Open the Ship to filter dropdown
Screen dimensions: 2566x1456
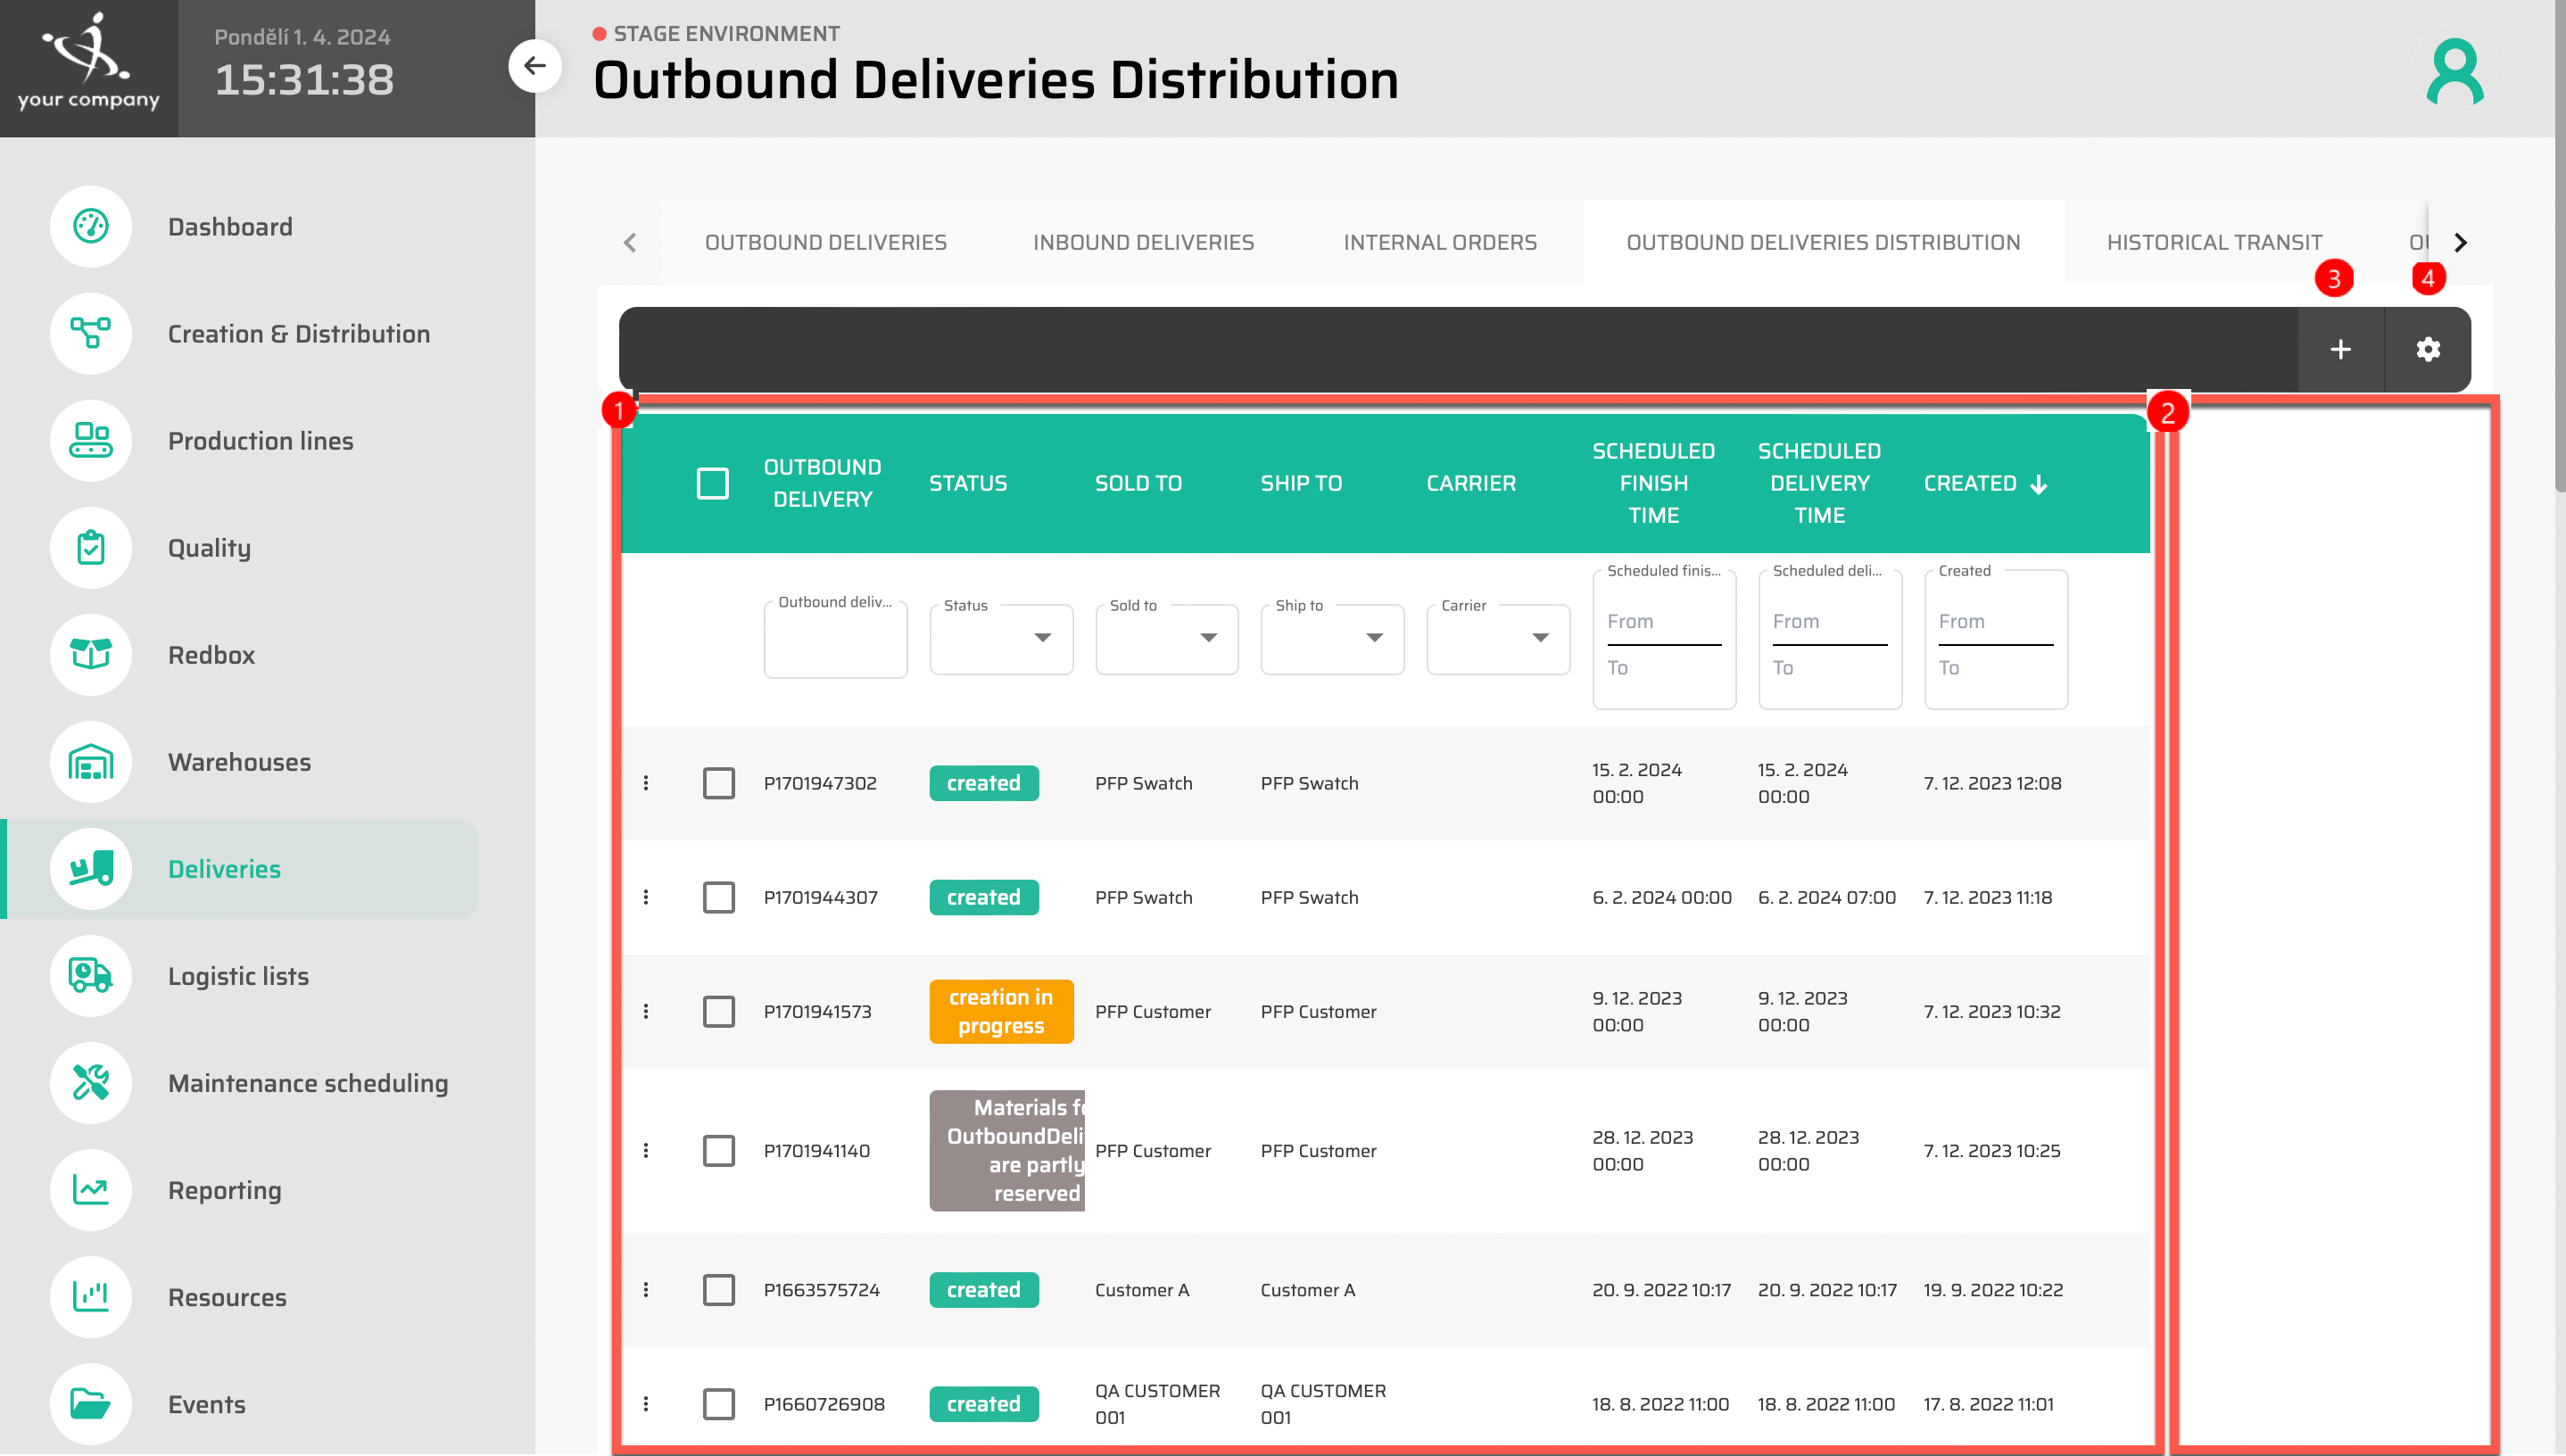click(x=1374, y=638)
